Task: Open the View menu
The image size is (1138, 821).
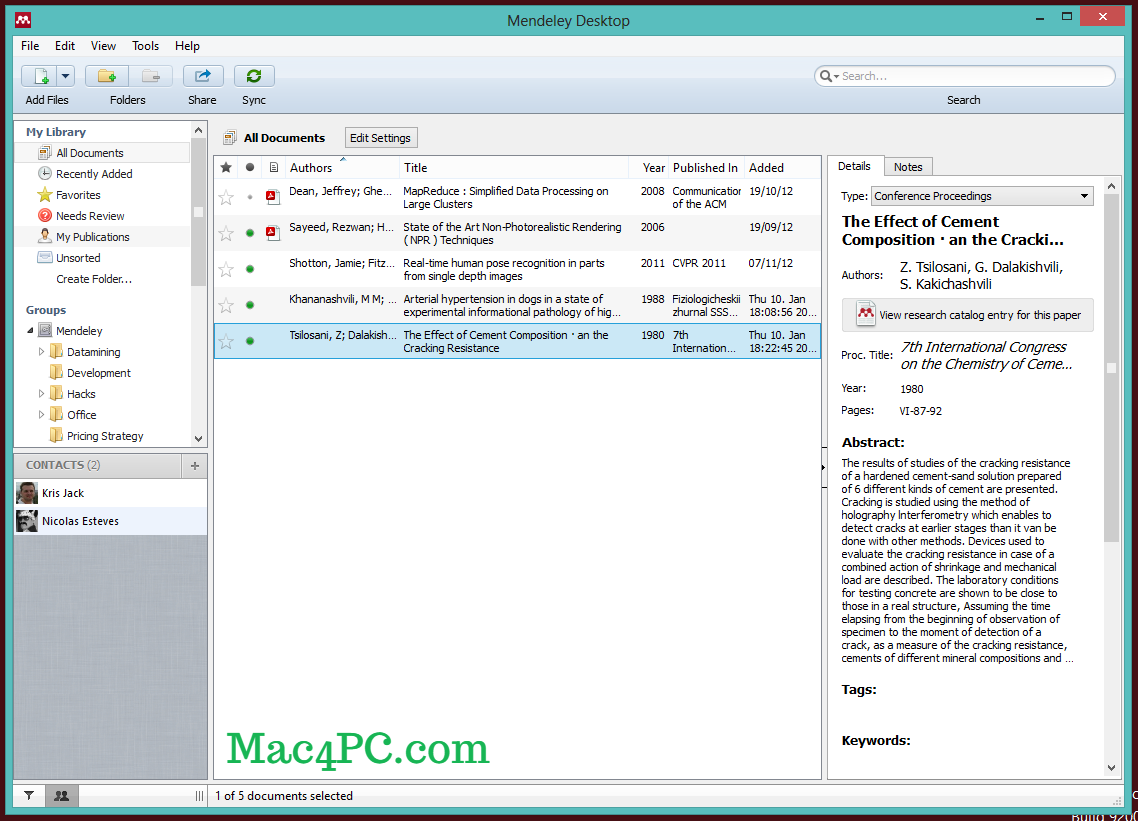Action: click(103, 46)
